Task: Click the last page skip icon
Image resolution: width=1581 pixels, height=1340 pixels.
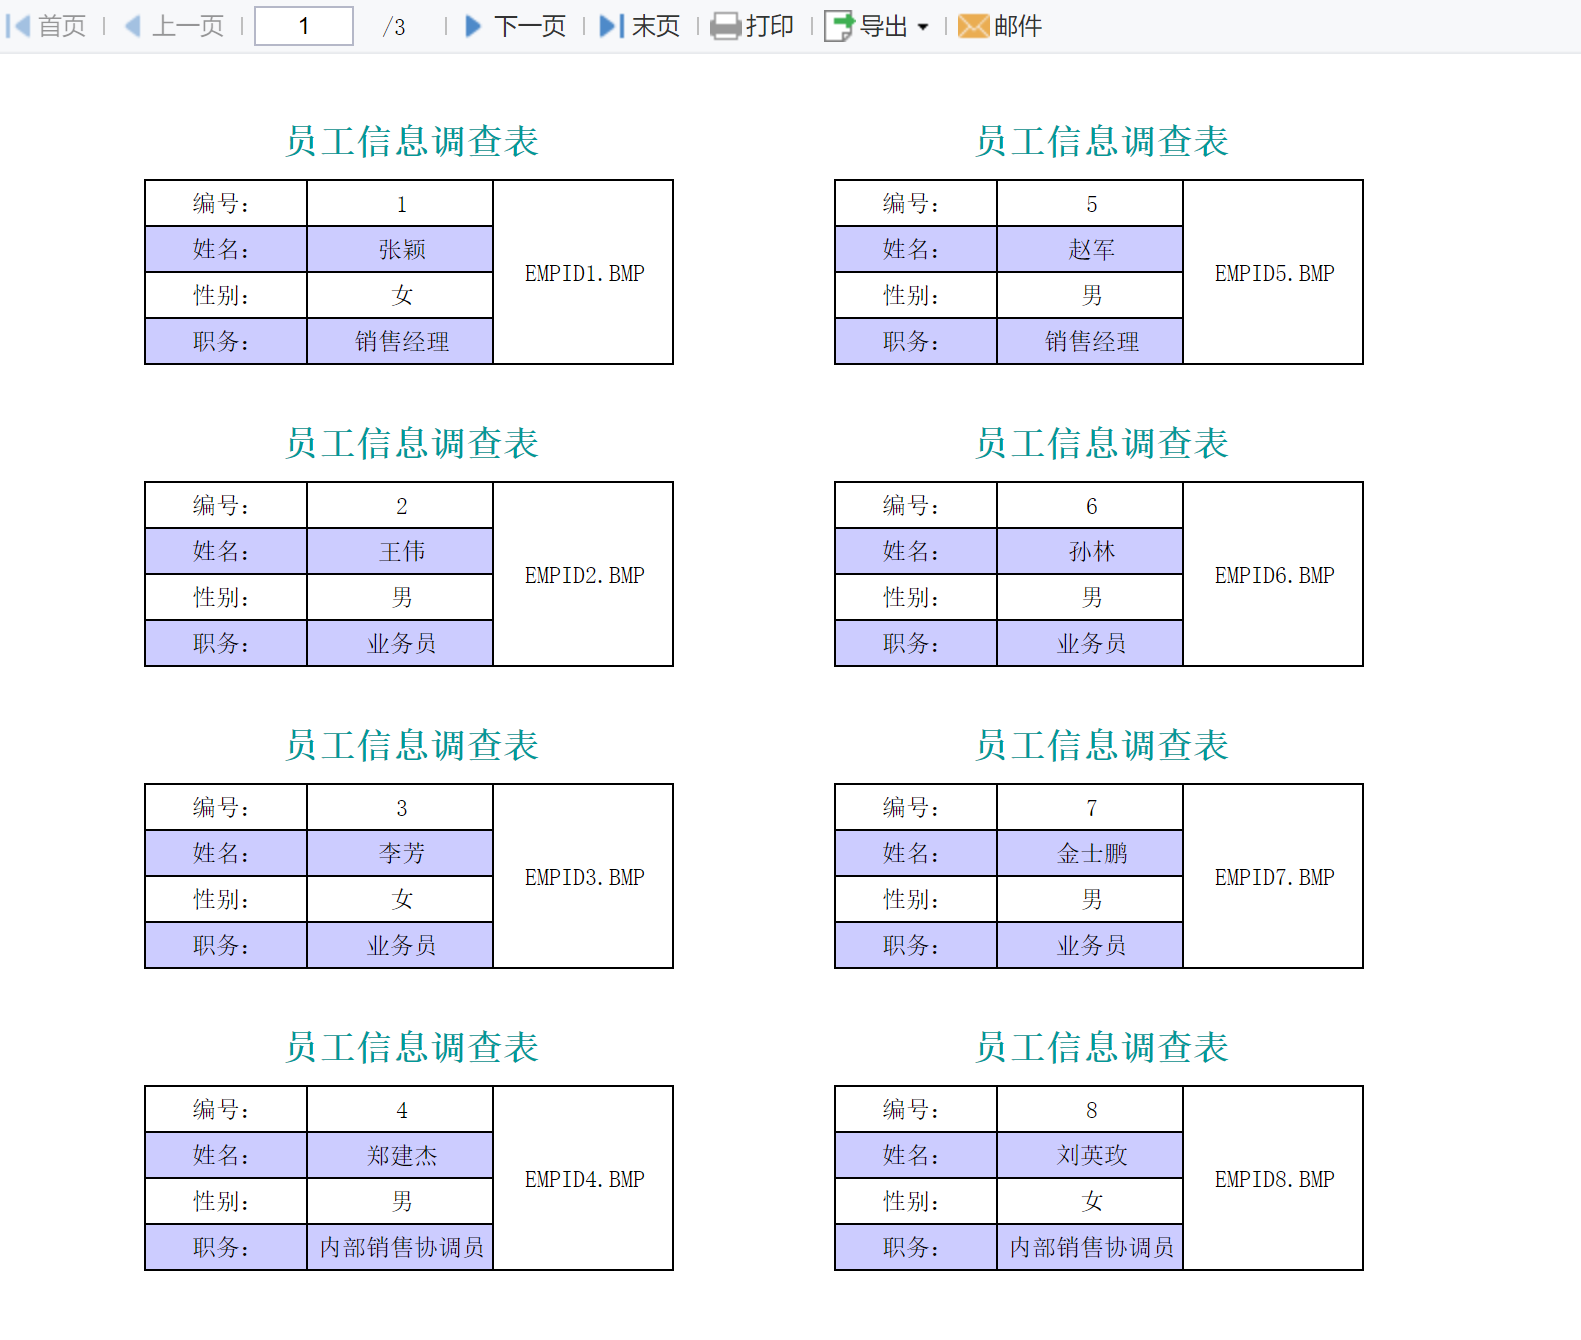Action: pos(611,26)
